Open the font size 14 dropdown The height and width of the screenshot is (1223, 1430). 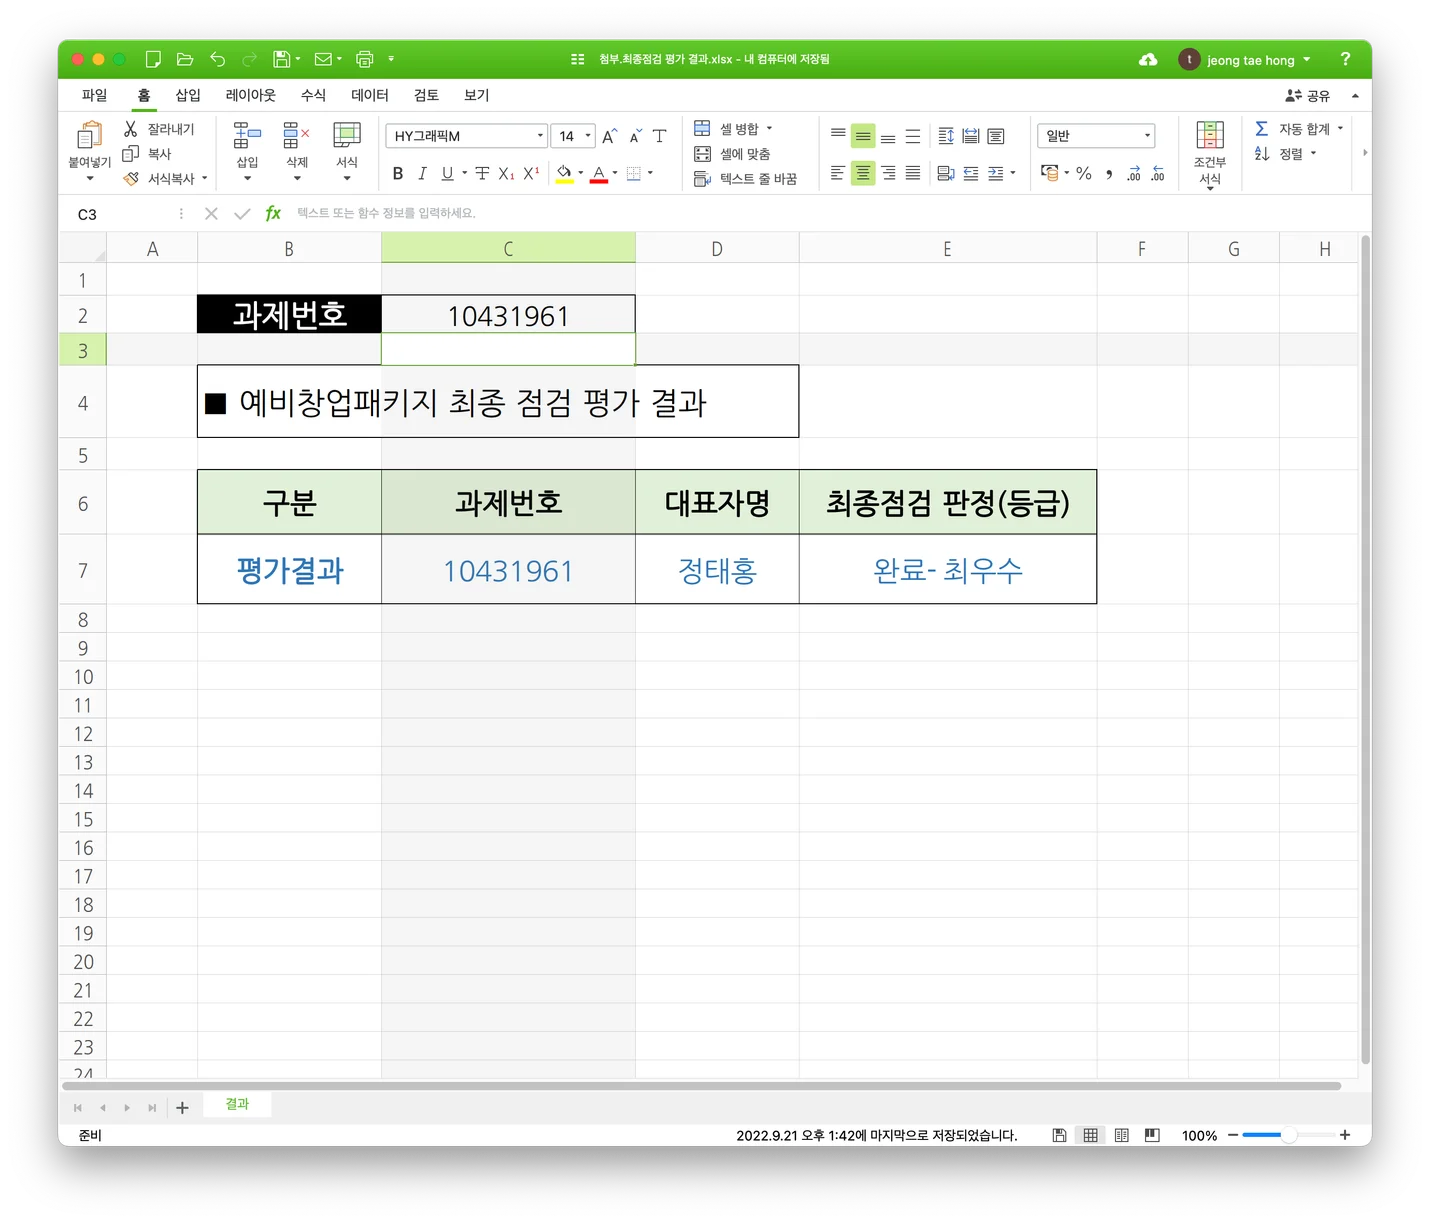tap(588, 136)
